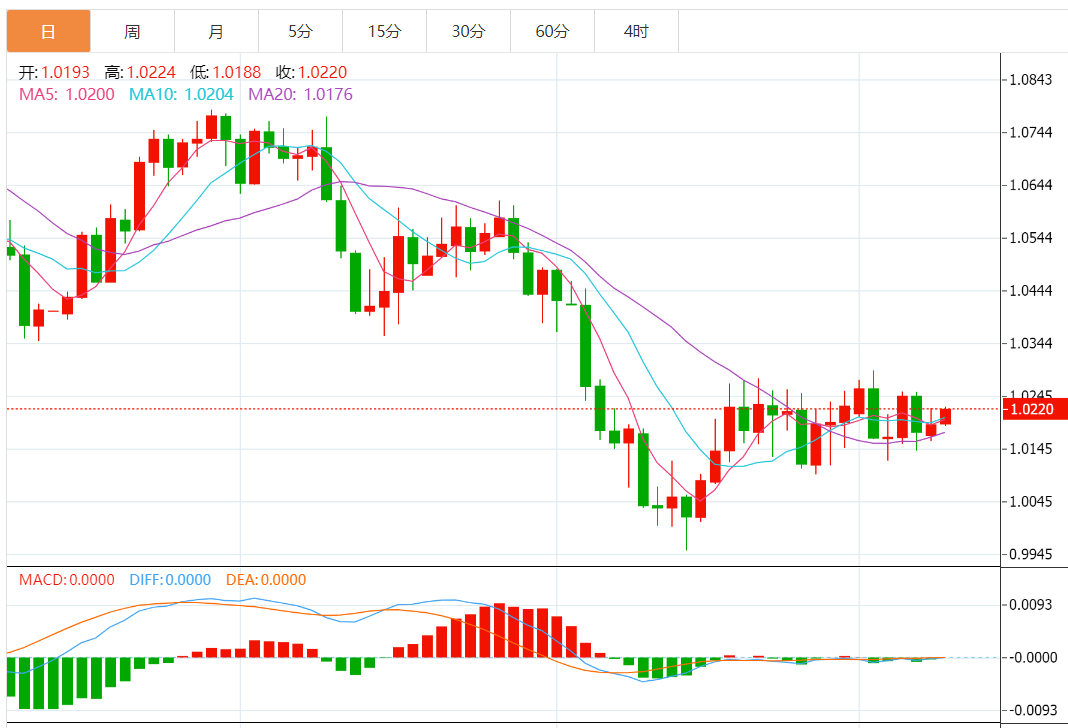The height and width of the screenshot is (728, 1068).
Task: Click the 1.0344 price axis label
Action: click(1031, 343)
